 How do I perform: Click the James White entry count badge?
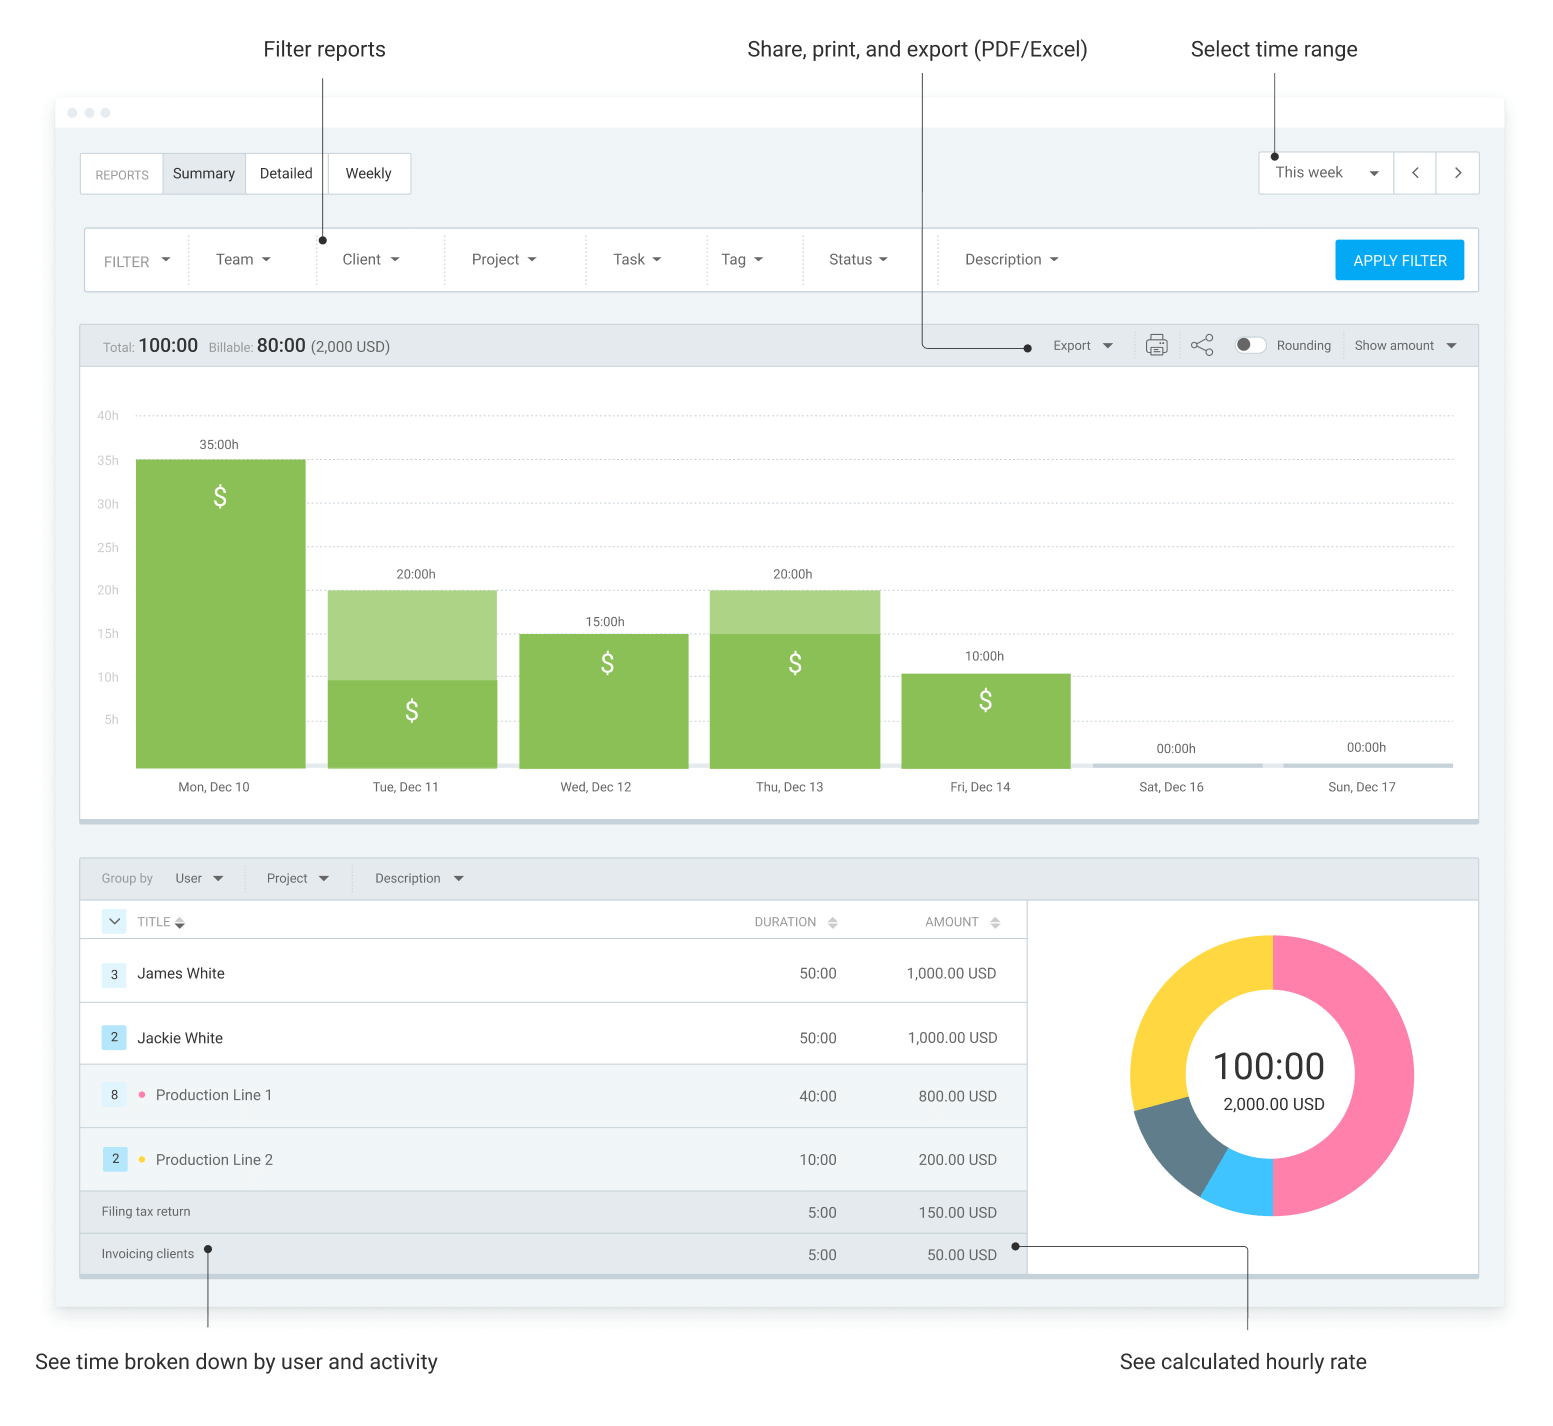[114, 974]
